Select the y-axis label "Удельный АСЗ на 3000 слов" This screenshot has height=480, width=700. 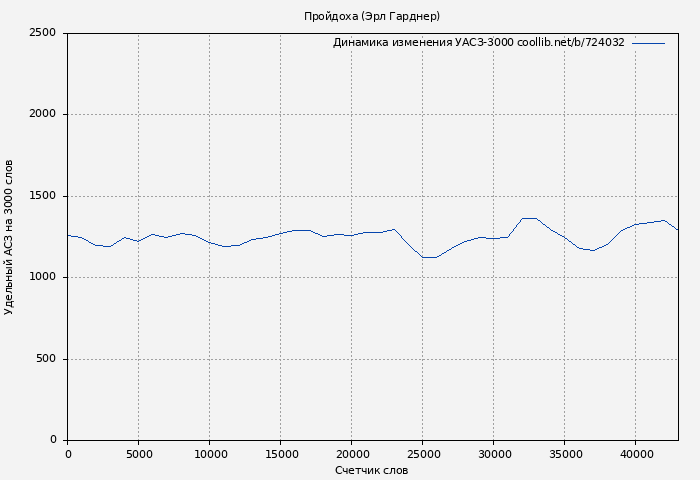click(x=9, y=237)
